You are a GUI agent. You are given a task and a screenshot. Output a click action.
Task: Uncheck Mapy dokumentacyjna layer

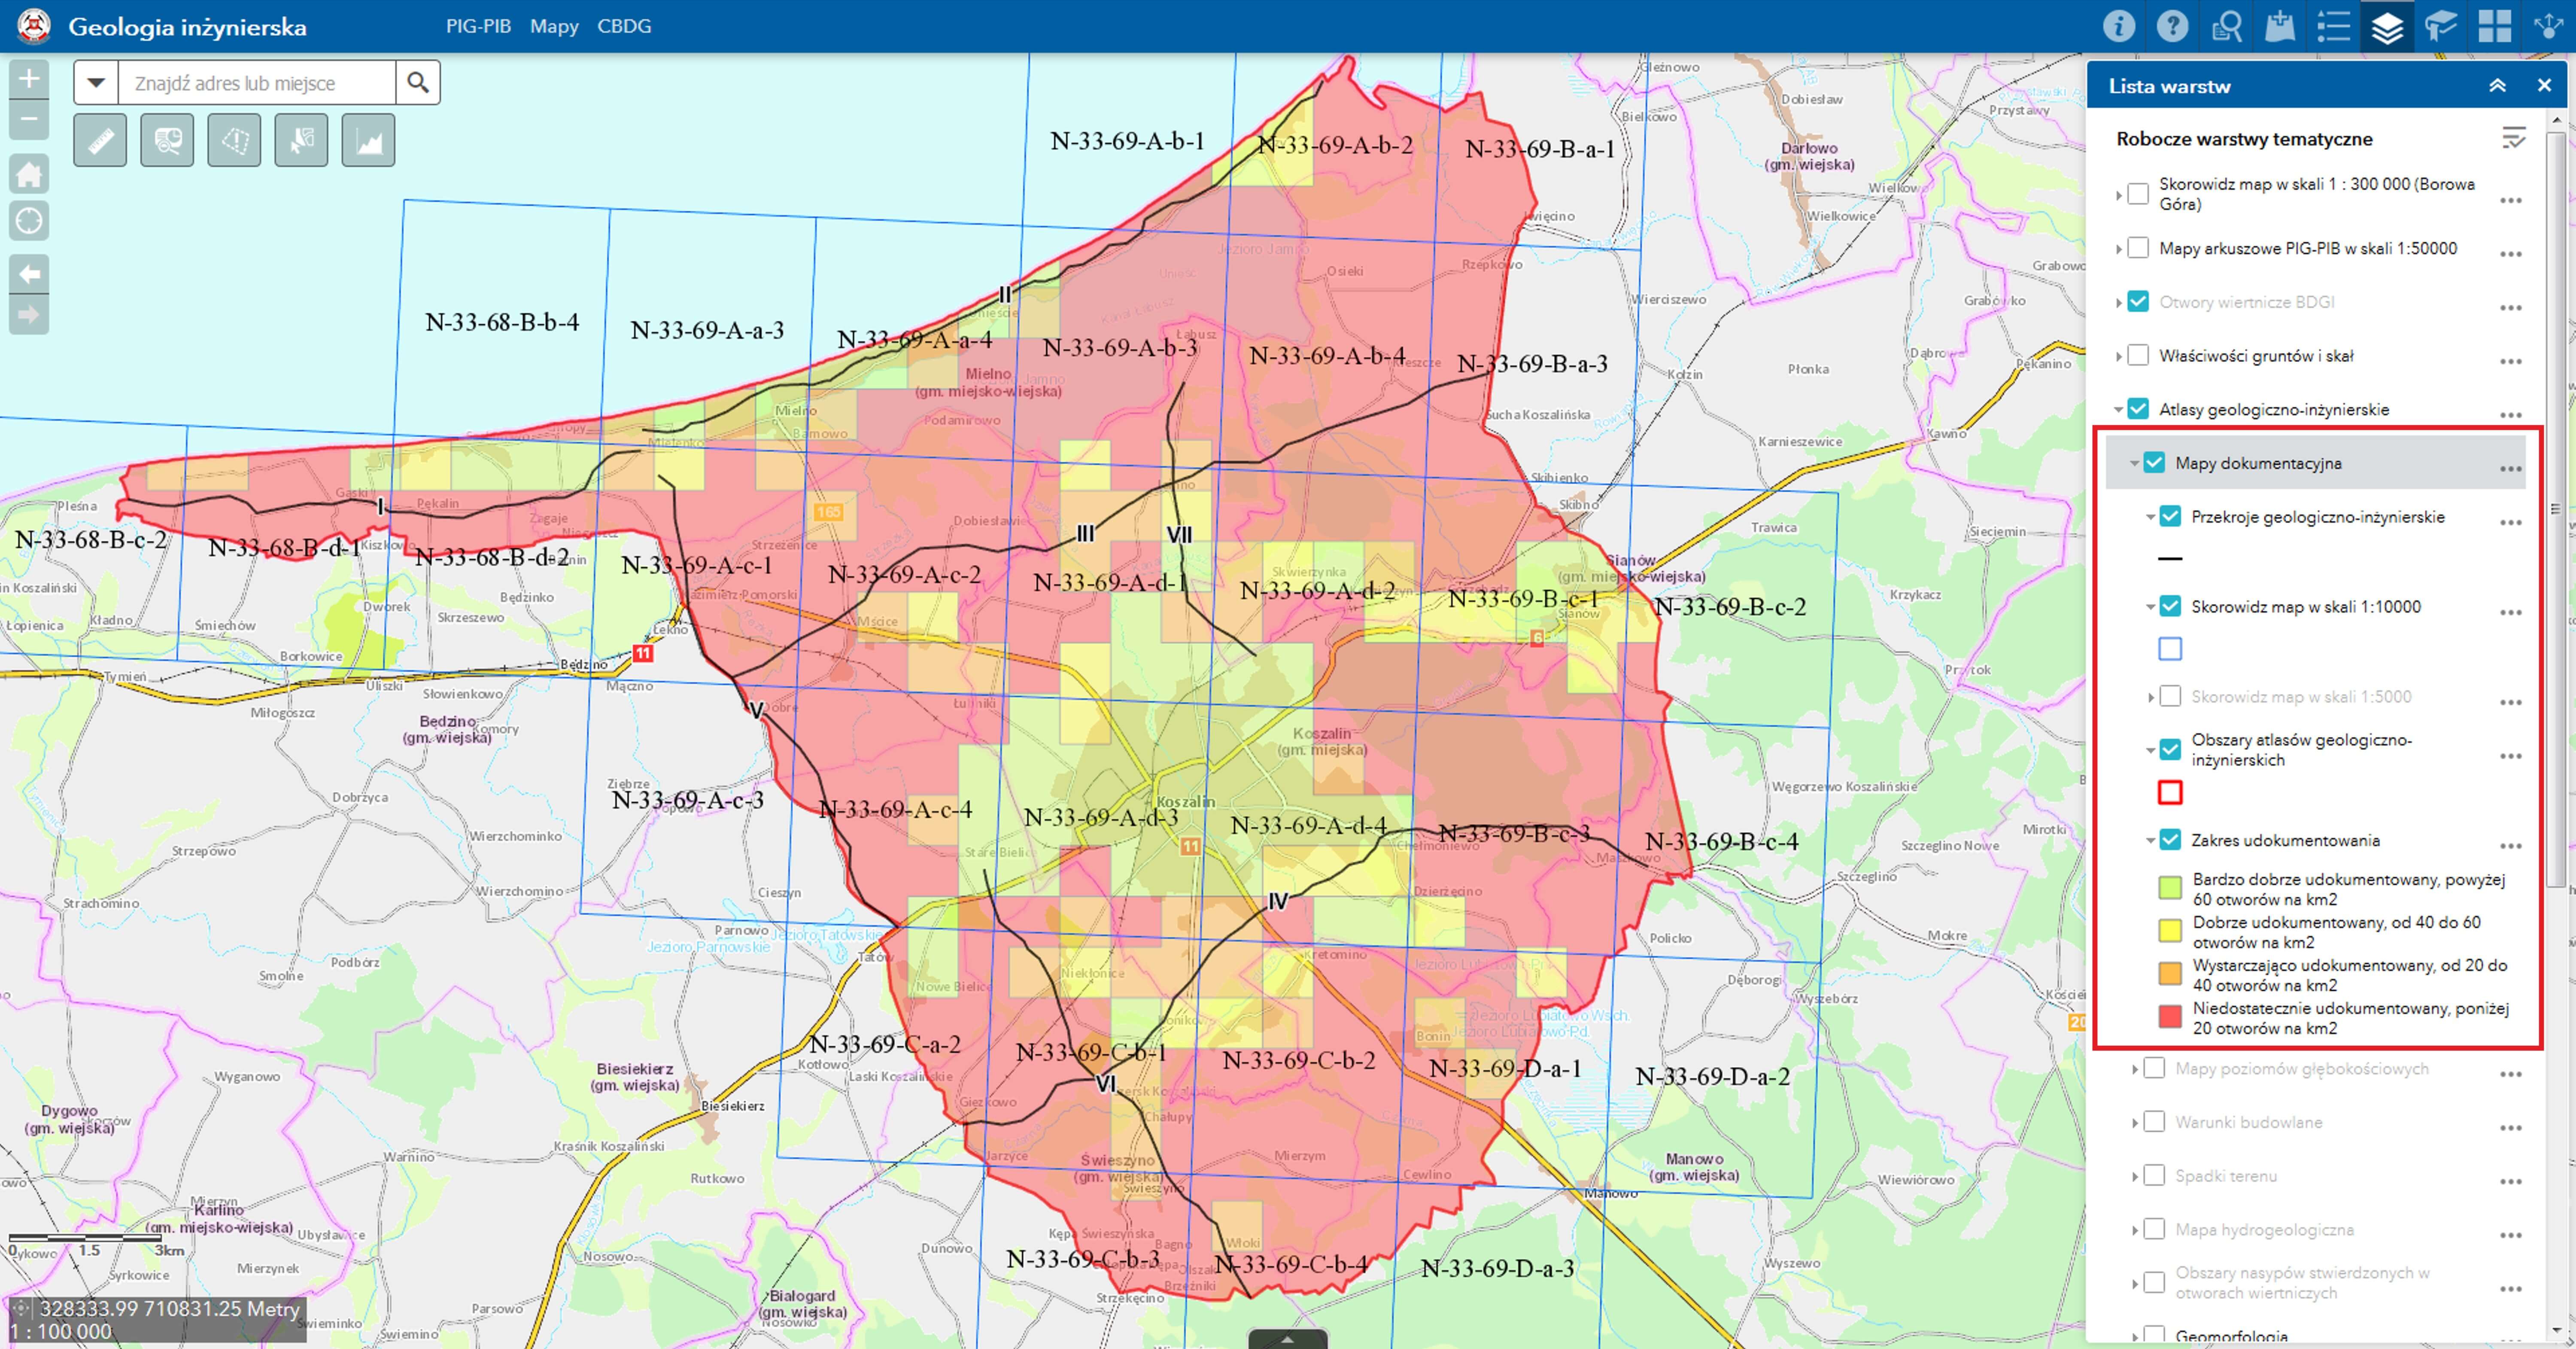click(2154, 463)
